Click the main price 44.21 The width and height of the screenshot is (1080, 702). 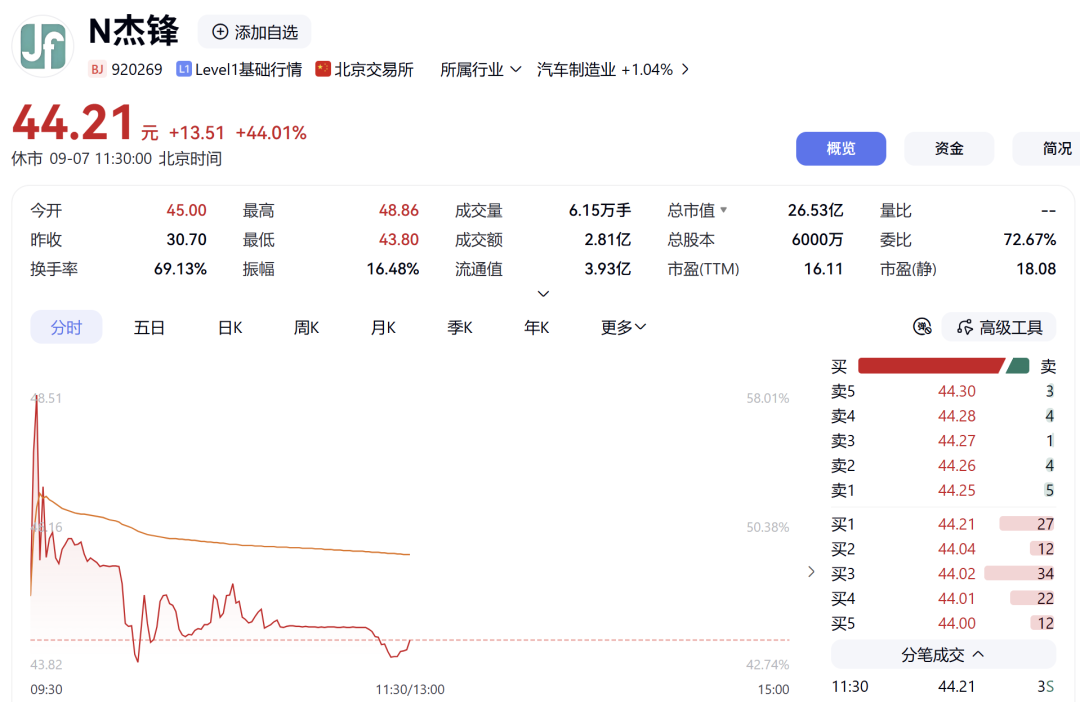pyautogui.click(x=72, y=123)
